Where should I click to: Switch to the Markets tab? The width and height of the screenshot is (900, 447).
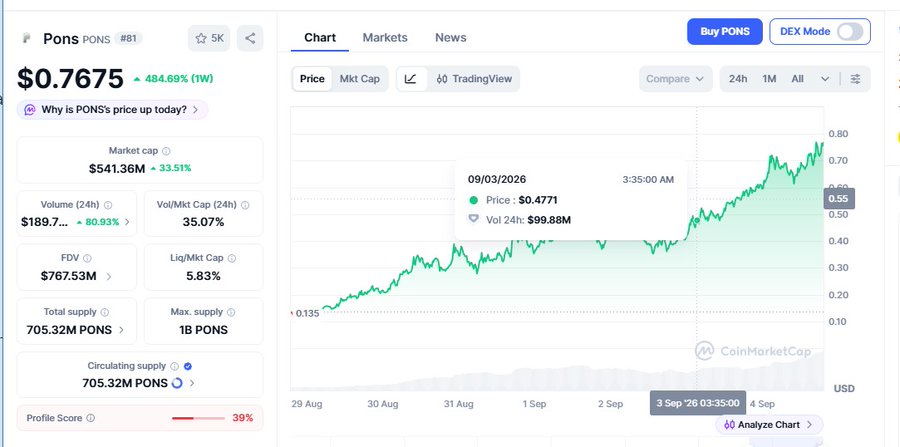coord(385,38)
